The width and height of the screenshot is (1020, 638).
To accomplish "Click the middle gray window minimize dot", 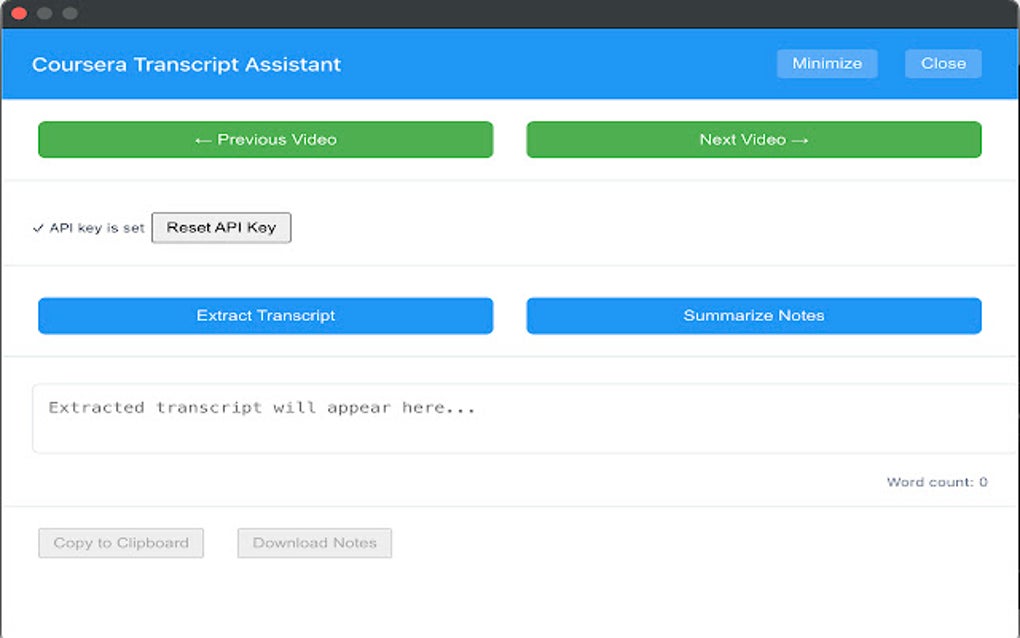I will (x=44, y=13).
